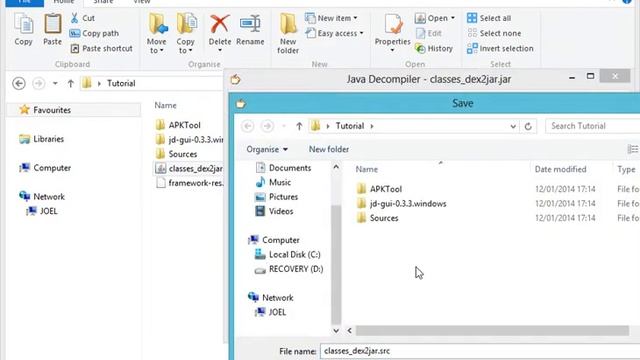640x360 pixels.
Task: Select Sources folder in Save dialog list
Action: click(x=378, y=218)
